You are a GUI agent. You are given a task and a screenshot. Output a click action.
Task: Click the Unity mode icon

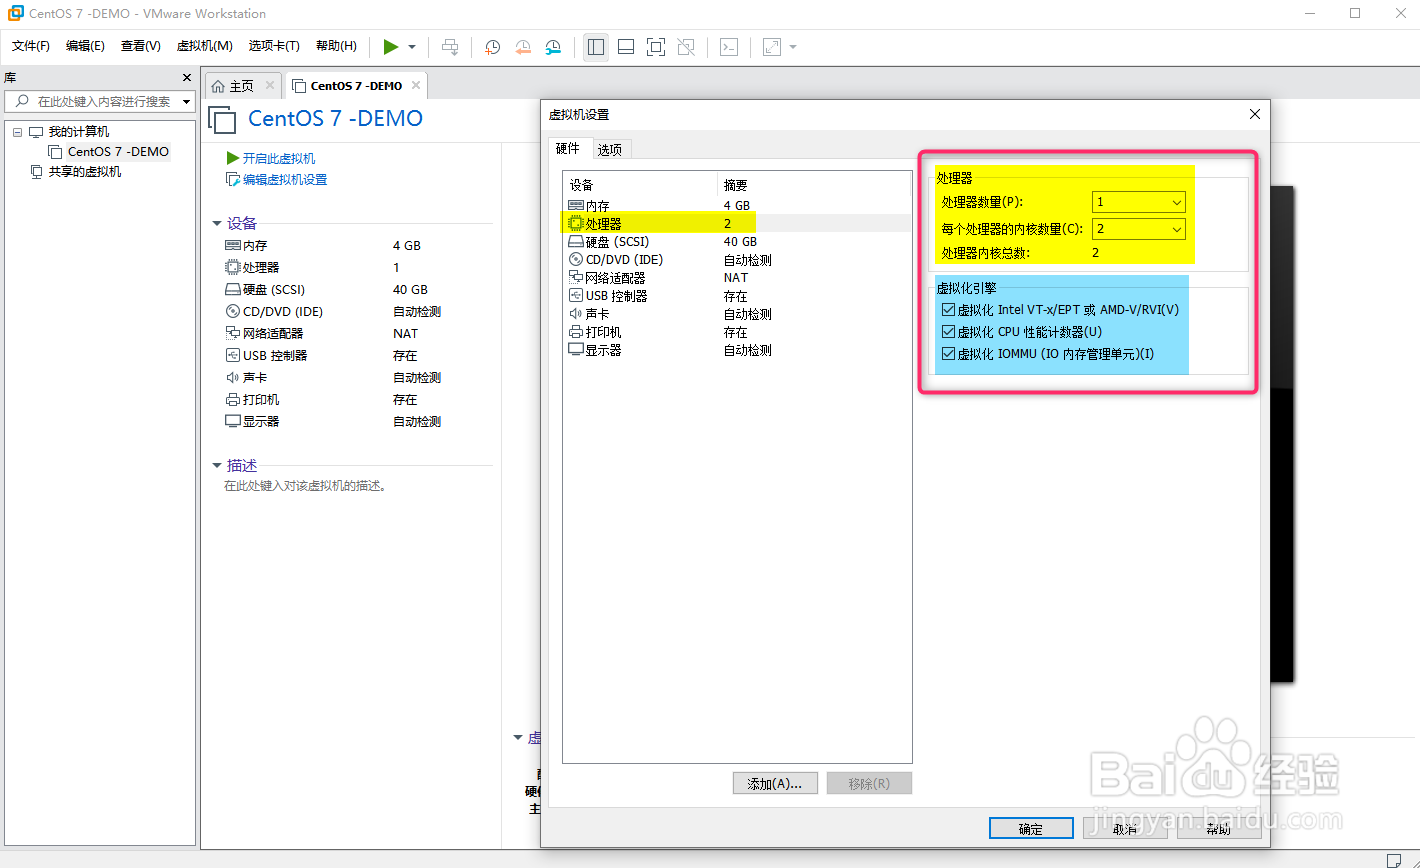click(686, 47)
